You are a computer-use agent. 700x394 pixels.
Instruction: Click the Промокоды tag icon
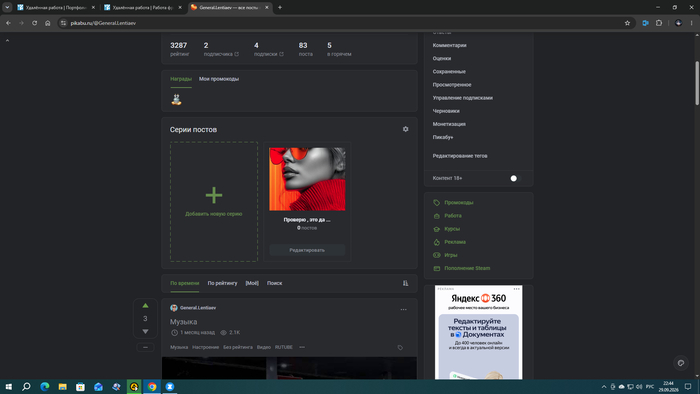(x=437, y=203)
